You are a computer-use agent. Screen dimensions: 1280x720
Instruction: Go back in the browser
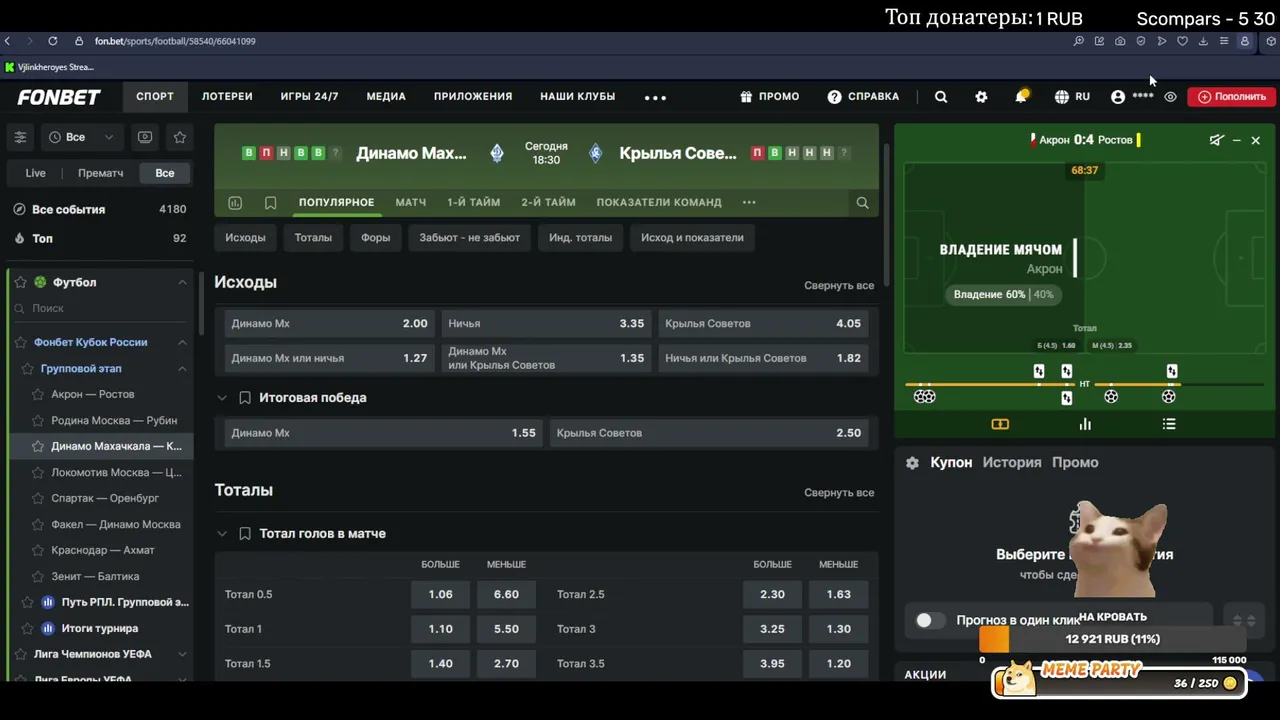click(8, 41)
